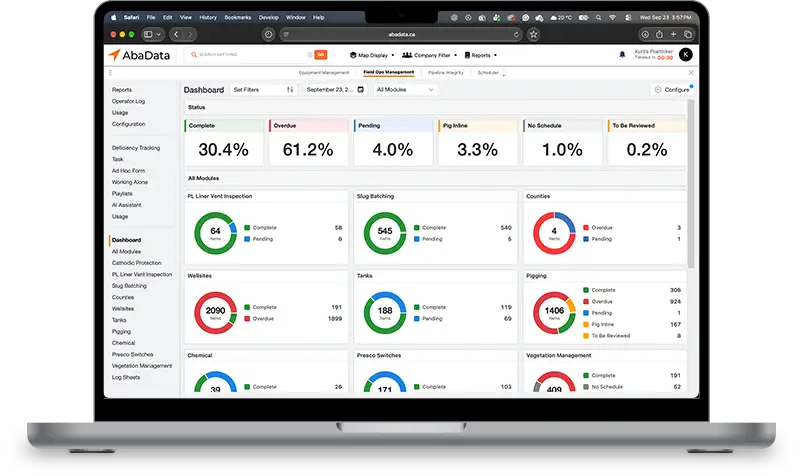Viewport: 800px width, 476px height.
Task: Click the Wellsites donut chart showing 2090
Action: 215,313
